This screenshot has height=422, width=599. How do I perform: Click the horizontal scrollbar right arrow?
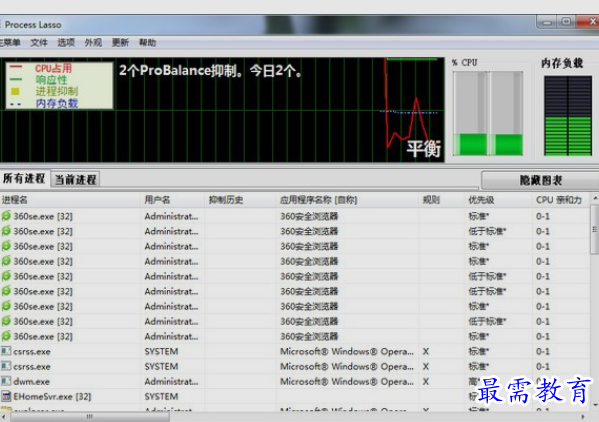click(583, 417)
